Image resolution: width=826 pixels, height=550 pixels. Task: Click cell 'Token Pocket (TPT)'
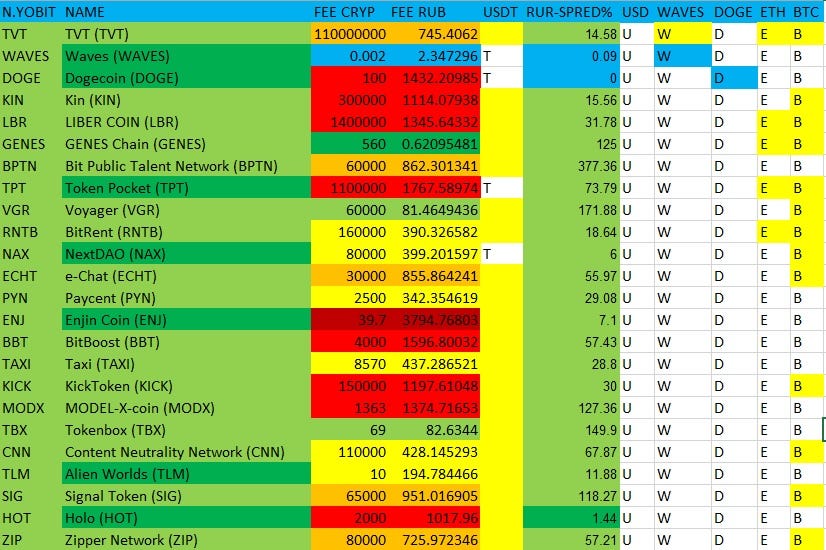pos(186,188)
